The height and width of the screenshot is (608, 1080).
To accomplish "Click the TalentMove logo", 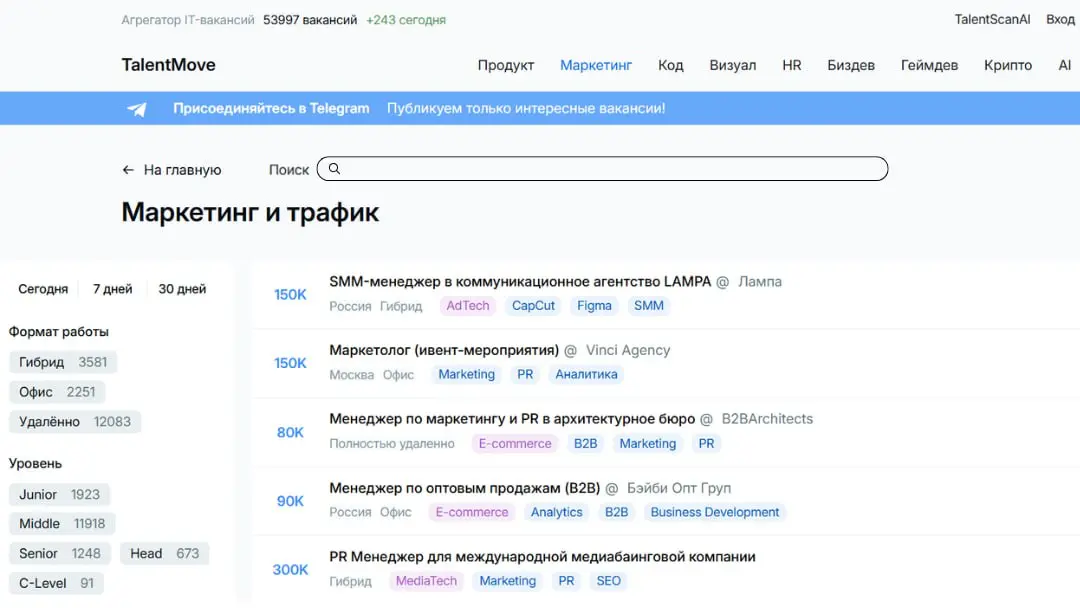I will [168, 64].
